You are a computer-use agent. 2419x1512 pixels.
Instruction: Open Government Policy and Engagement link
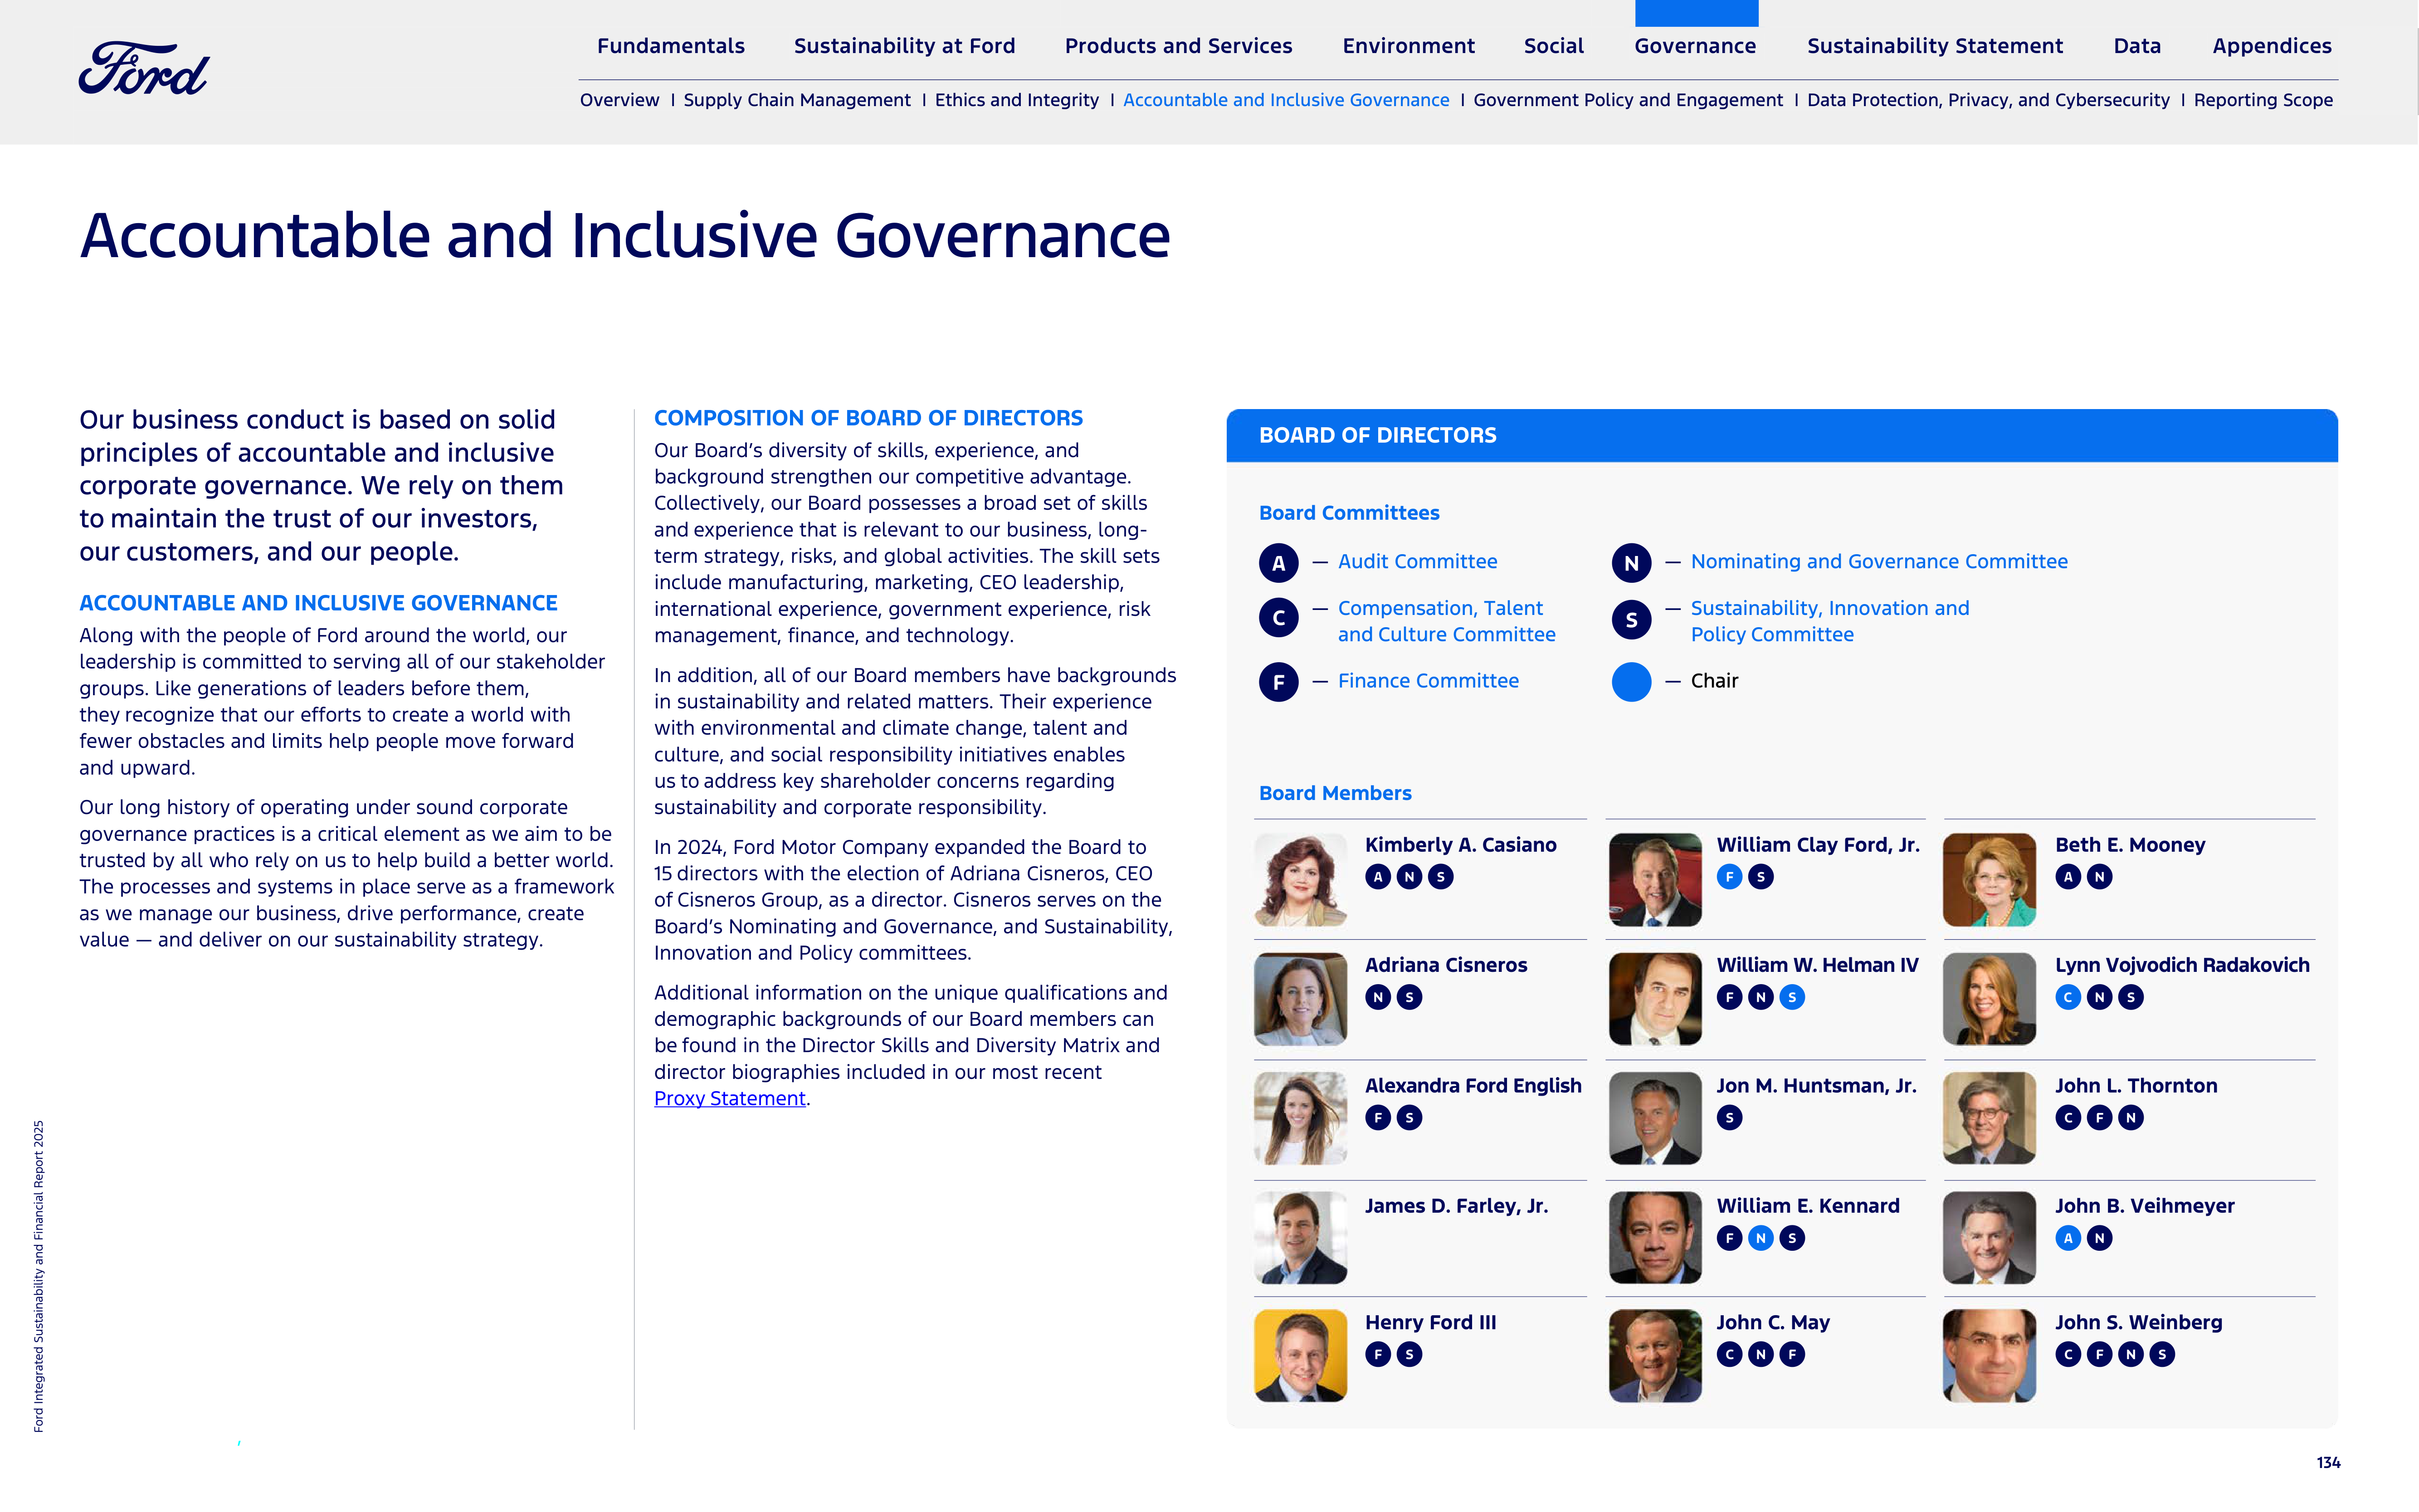coord(1627,100)
